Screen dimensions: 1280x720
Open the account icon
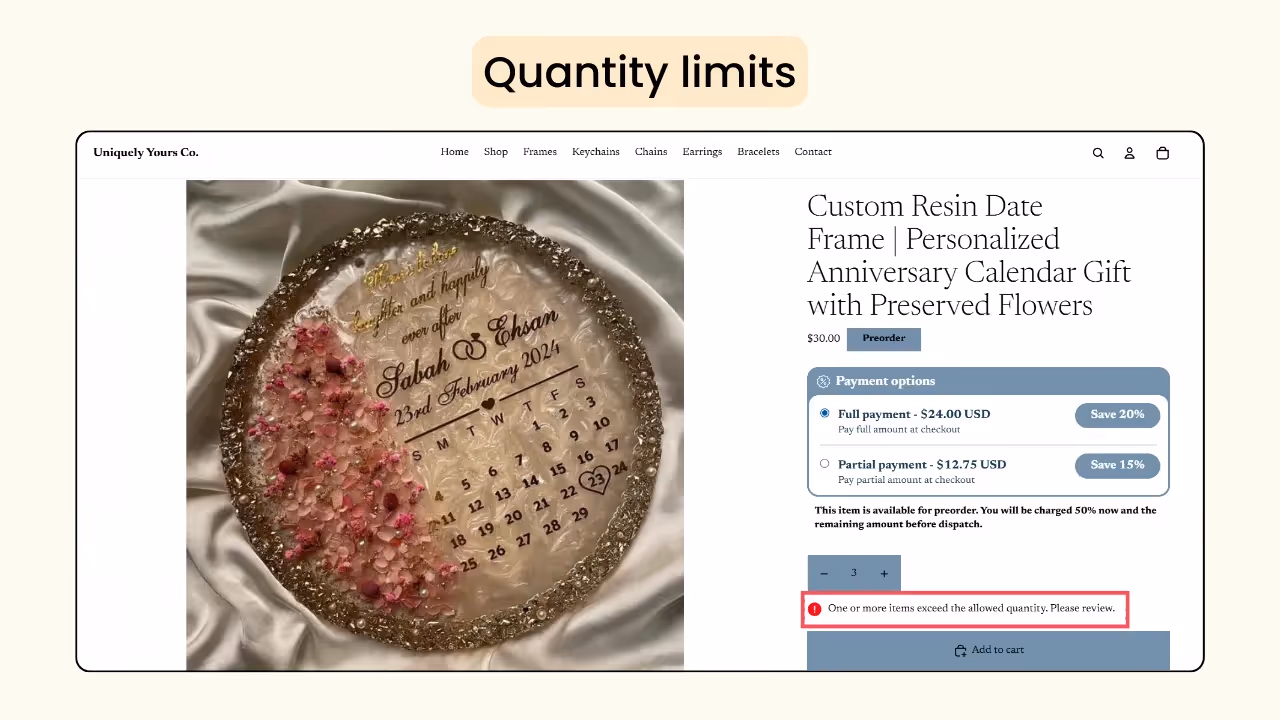click(1129, 152)
